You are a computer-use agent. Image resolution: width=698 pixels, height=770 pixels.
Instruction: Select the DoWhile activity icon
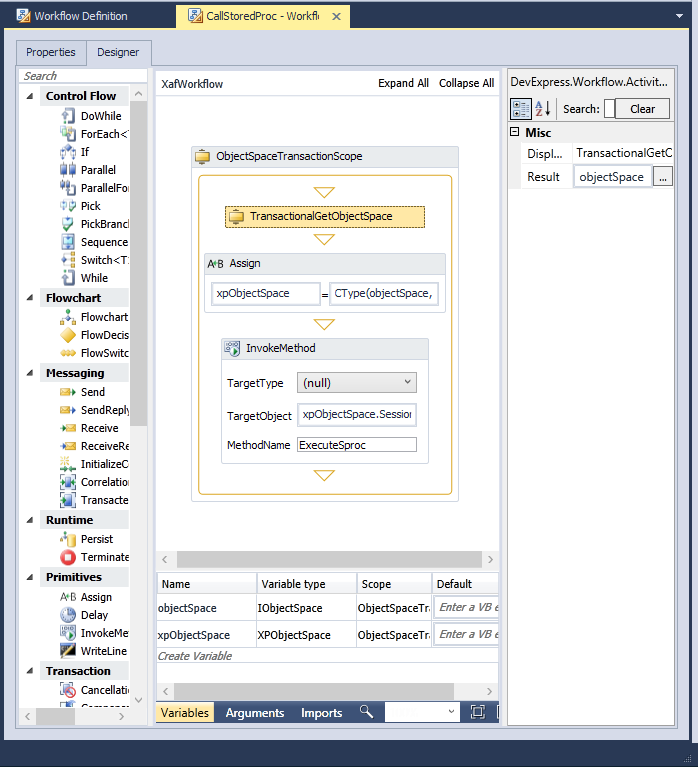[68, 116]
